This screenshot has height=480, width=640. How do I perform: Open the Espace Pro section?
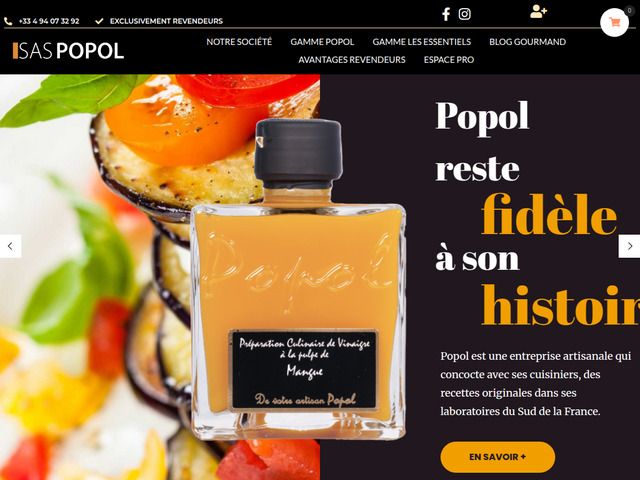tap(449, 60)
